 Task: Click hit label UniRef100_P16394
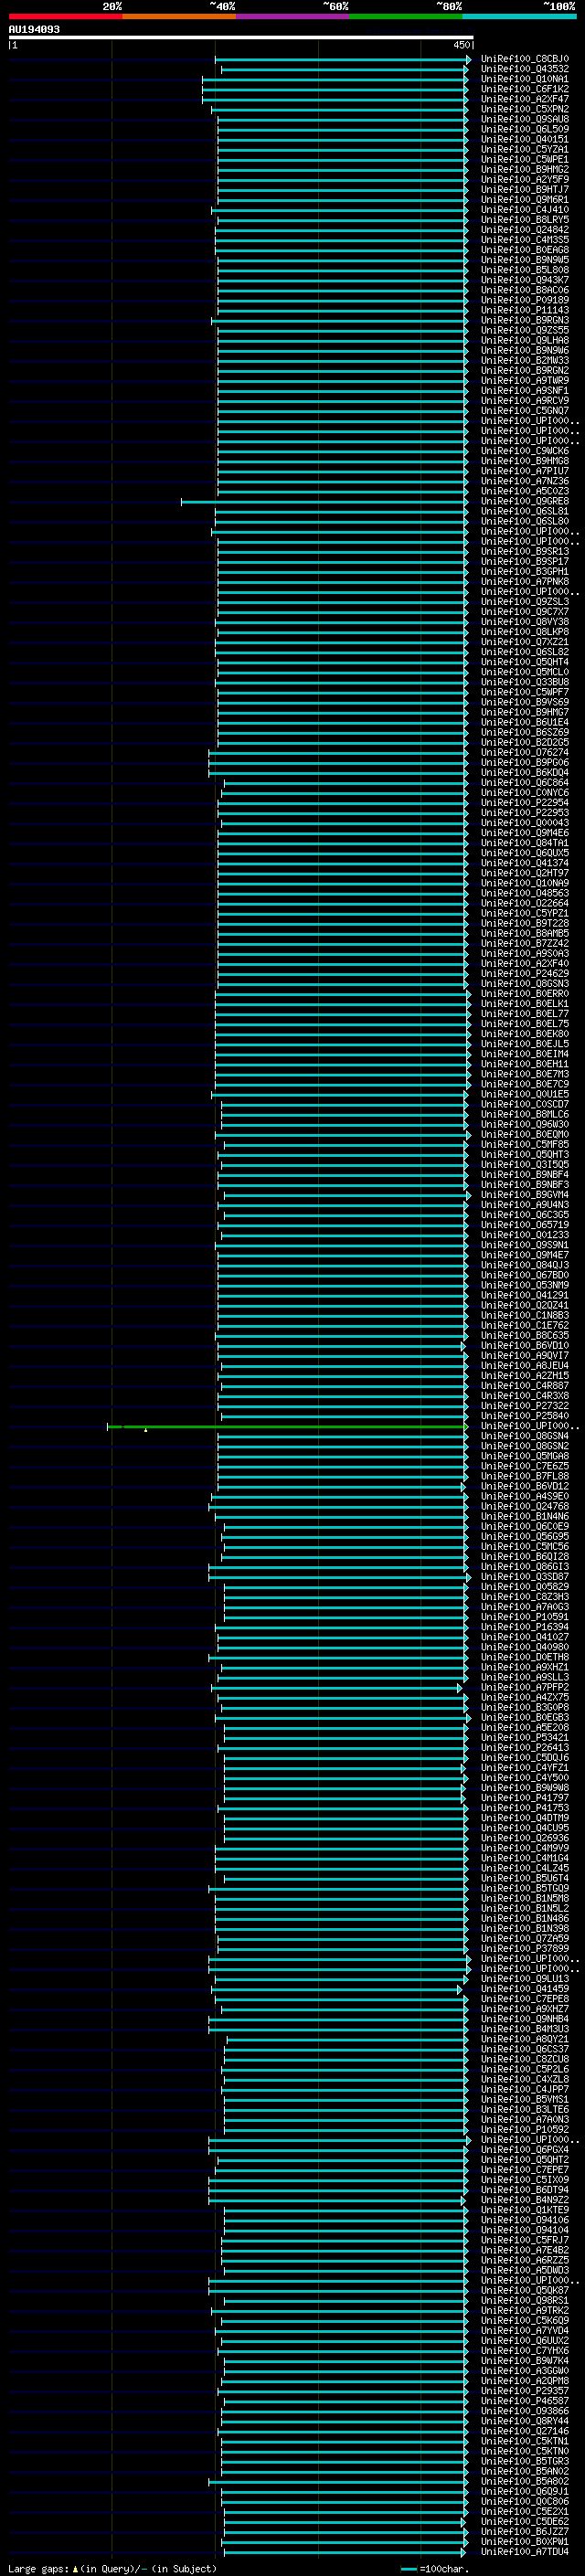click(524, 1627)
